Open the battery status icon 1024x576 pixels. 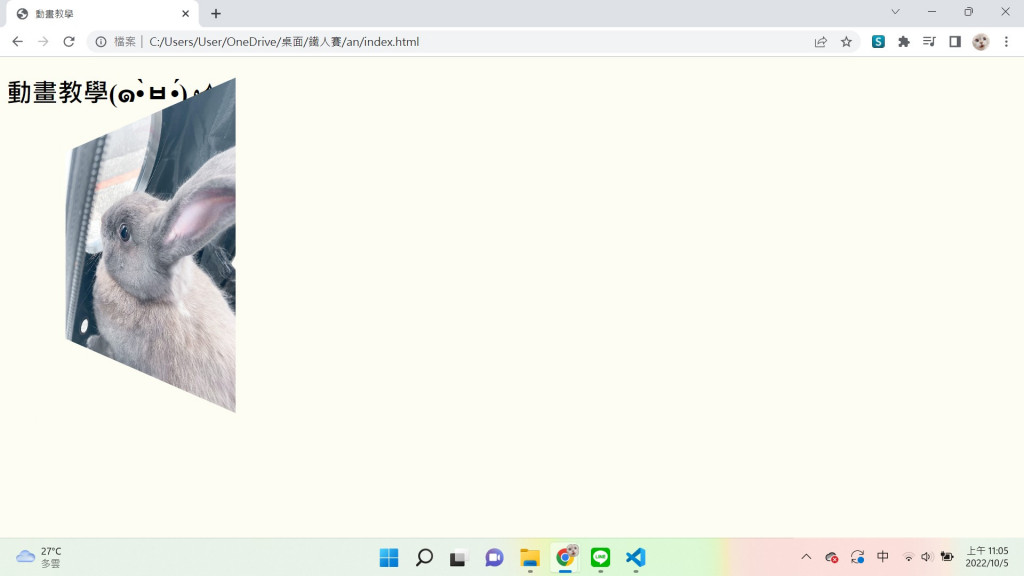947,557
